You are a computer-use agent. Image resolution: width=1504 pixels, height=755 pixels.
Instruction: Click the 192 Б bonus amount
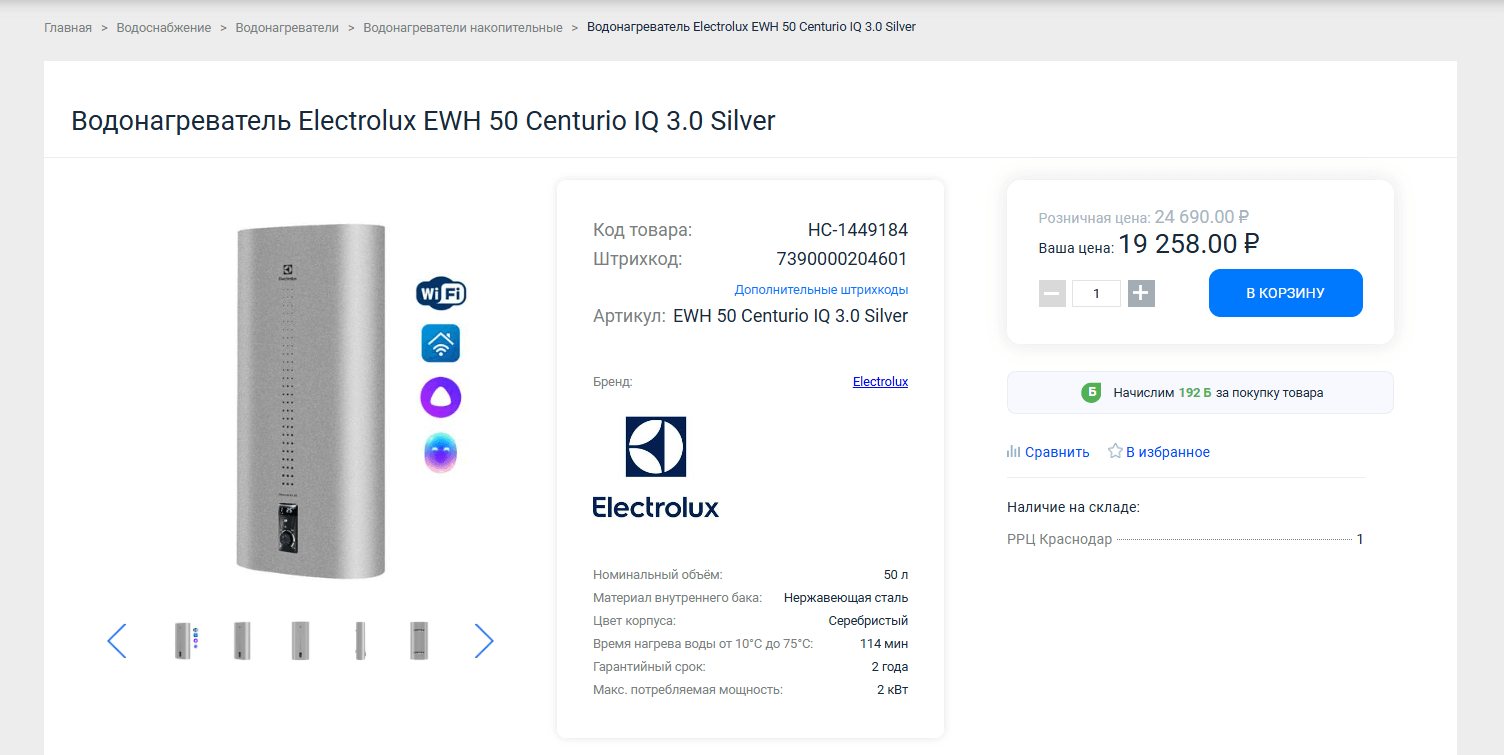point(1195,393)
